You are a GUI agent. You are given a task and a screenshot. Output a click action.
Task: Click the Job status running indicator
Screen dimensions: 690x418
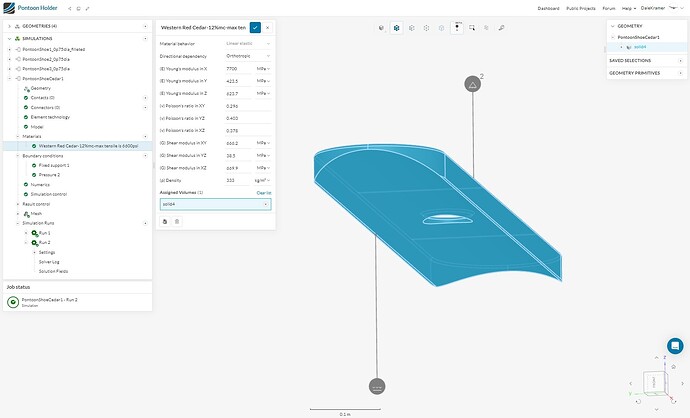(x=13, y=302)
